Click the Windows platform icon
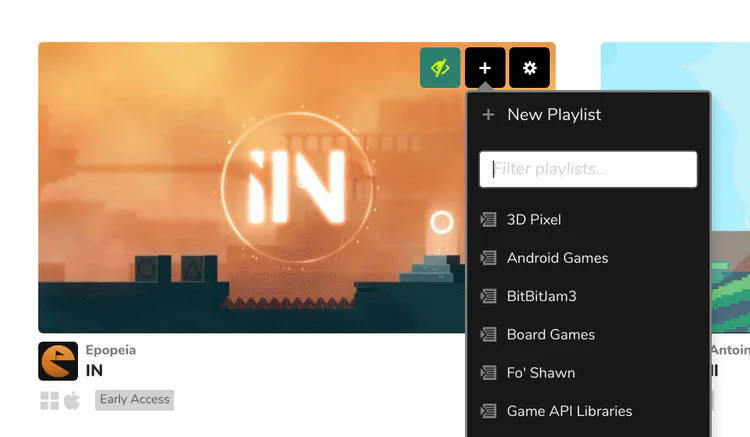Image resolution: width=750 pixels, height=437 pixels. click(49, 401)
